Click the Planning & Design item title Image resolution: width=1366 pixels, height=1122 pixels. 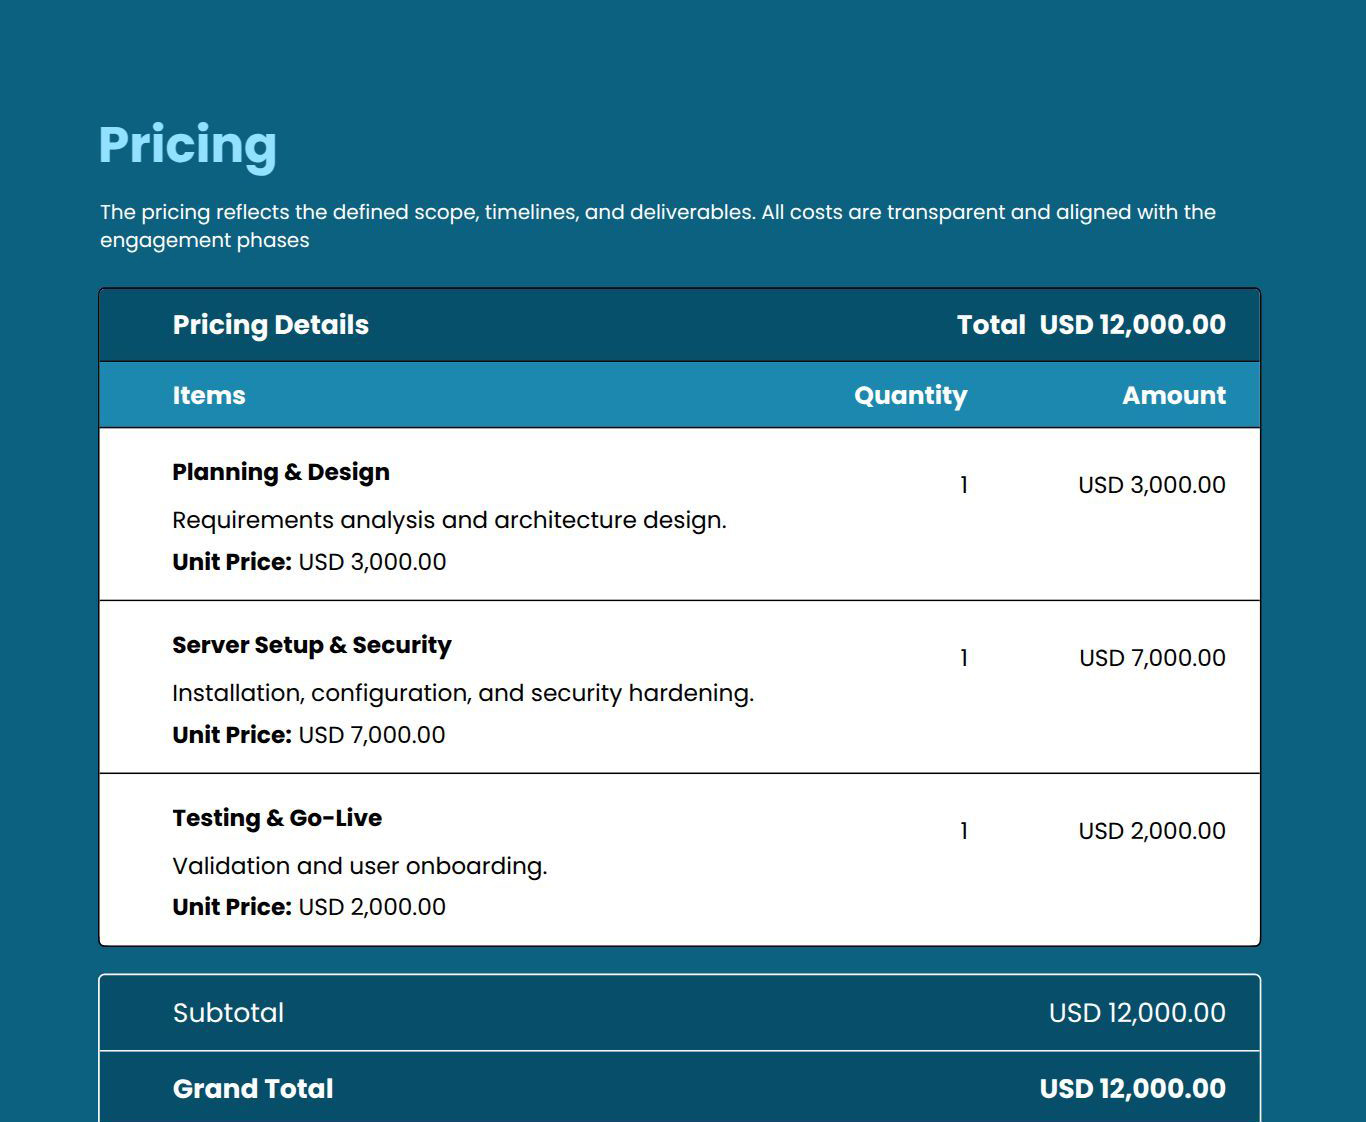[280, 472]
